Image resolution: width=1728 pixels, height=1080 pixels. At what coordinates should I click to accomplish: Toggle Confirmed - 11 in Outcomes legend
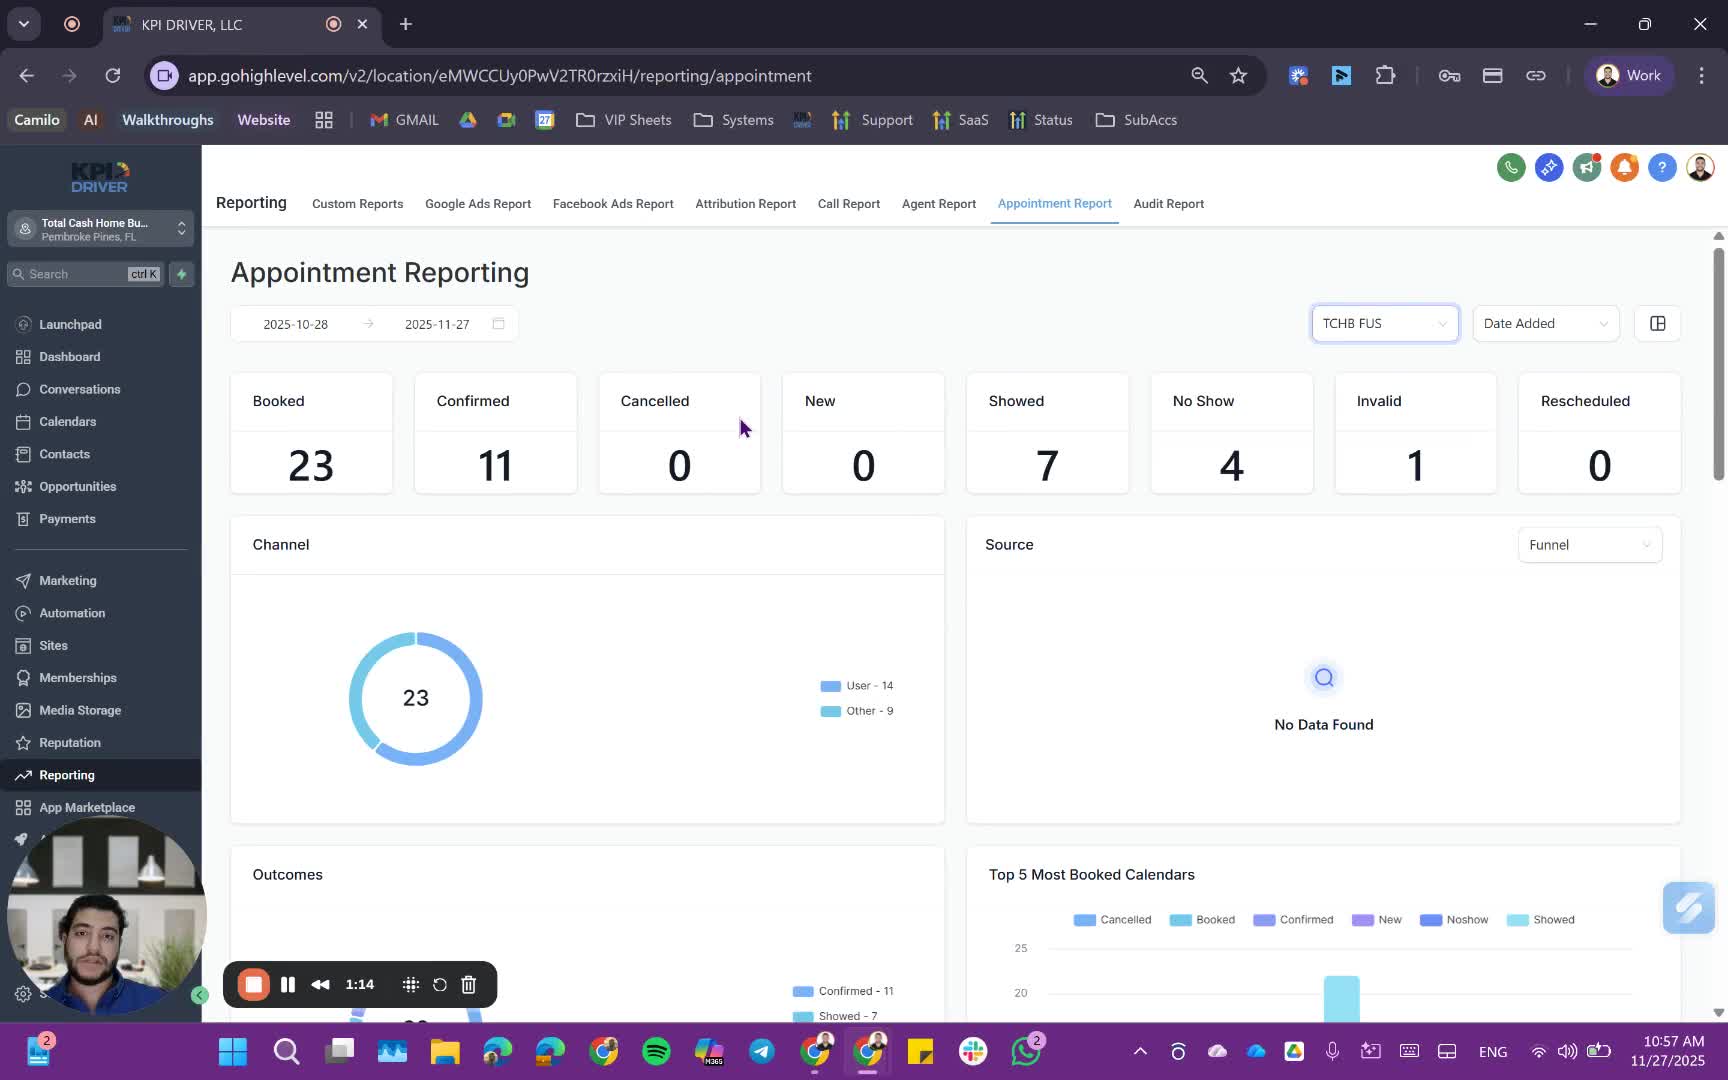point(843,991)
